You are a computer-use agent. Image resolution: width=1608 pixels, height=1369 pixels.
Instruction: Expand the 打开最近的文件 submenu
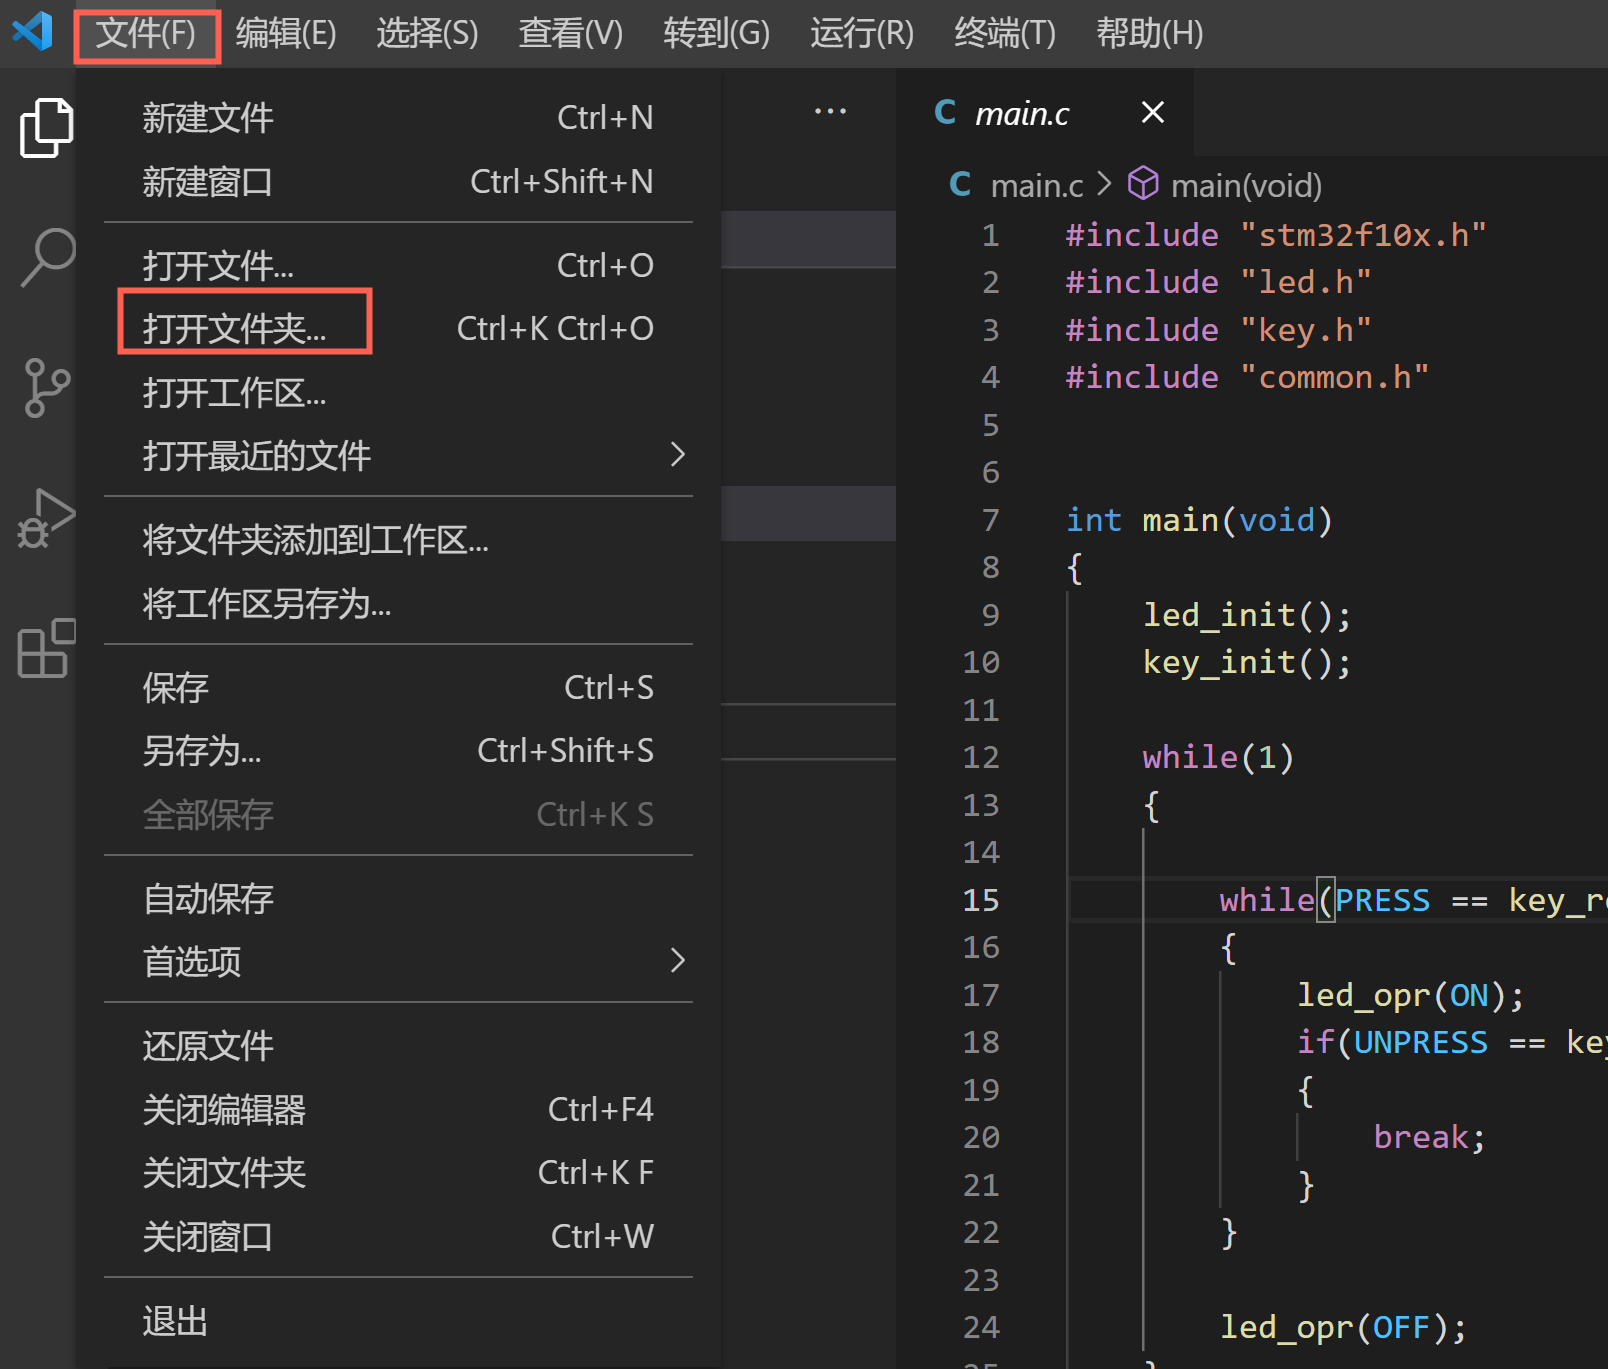pyautogui.click(x=257, y=455)
